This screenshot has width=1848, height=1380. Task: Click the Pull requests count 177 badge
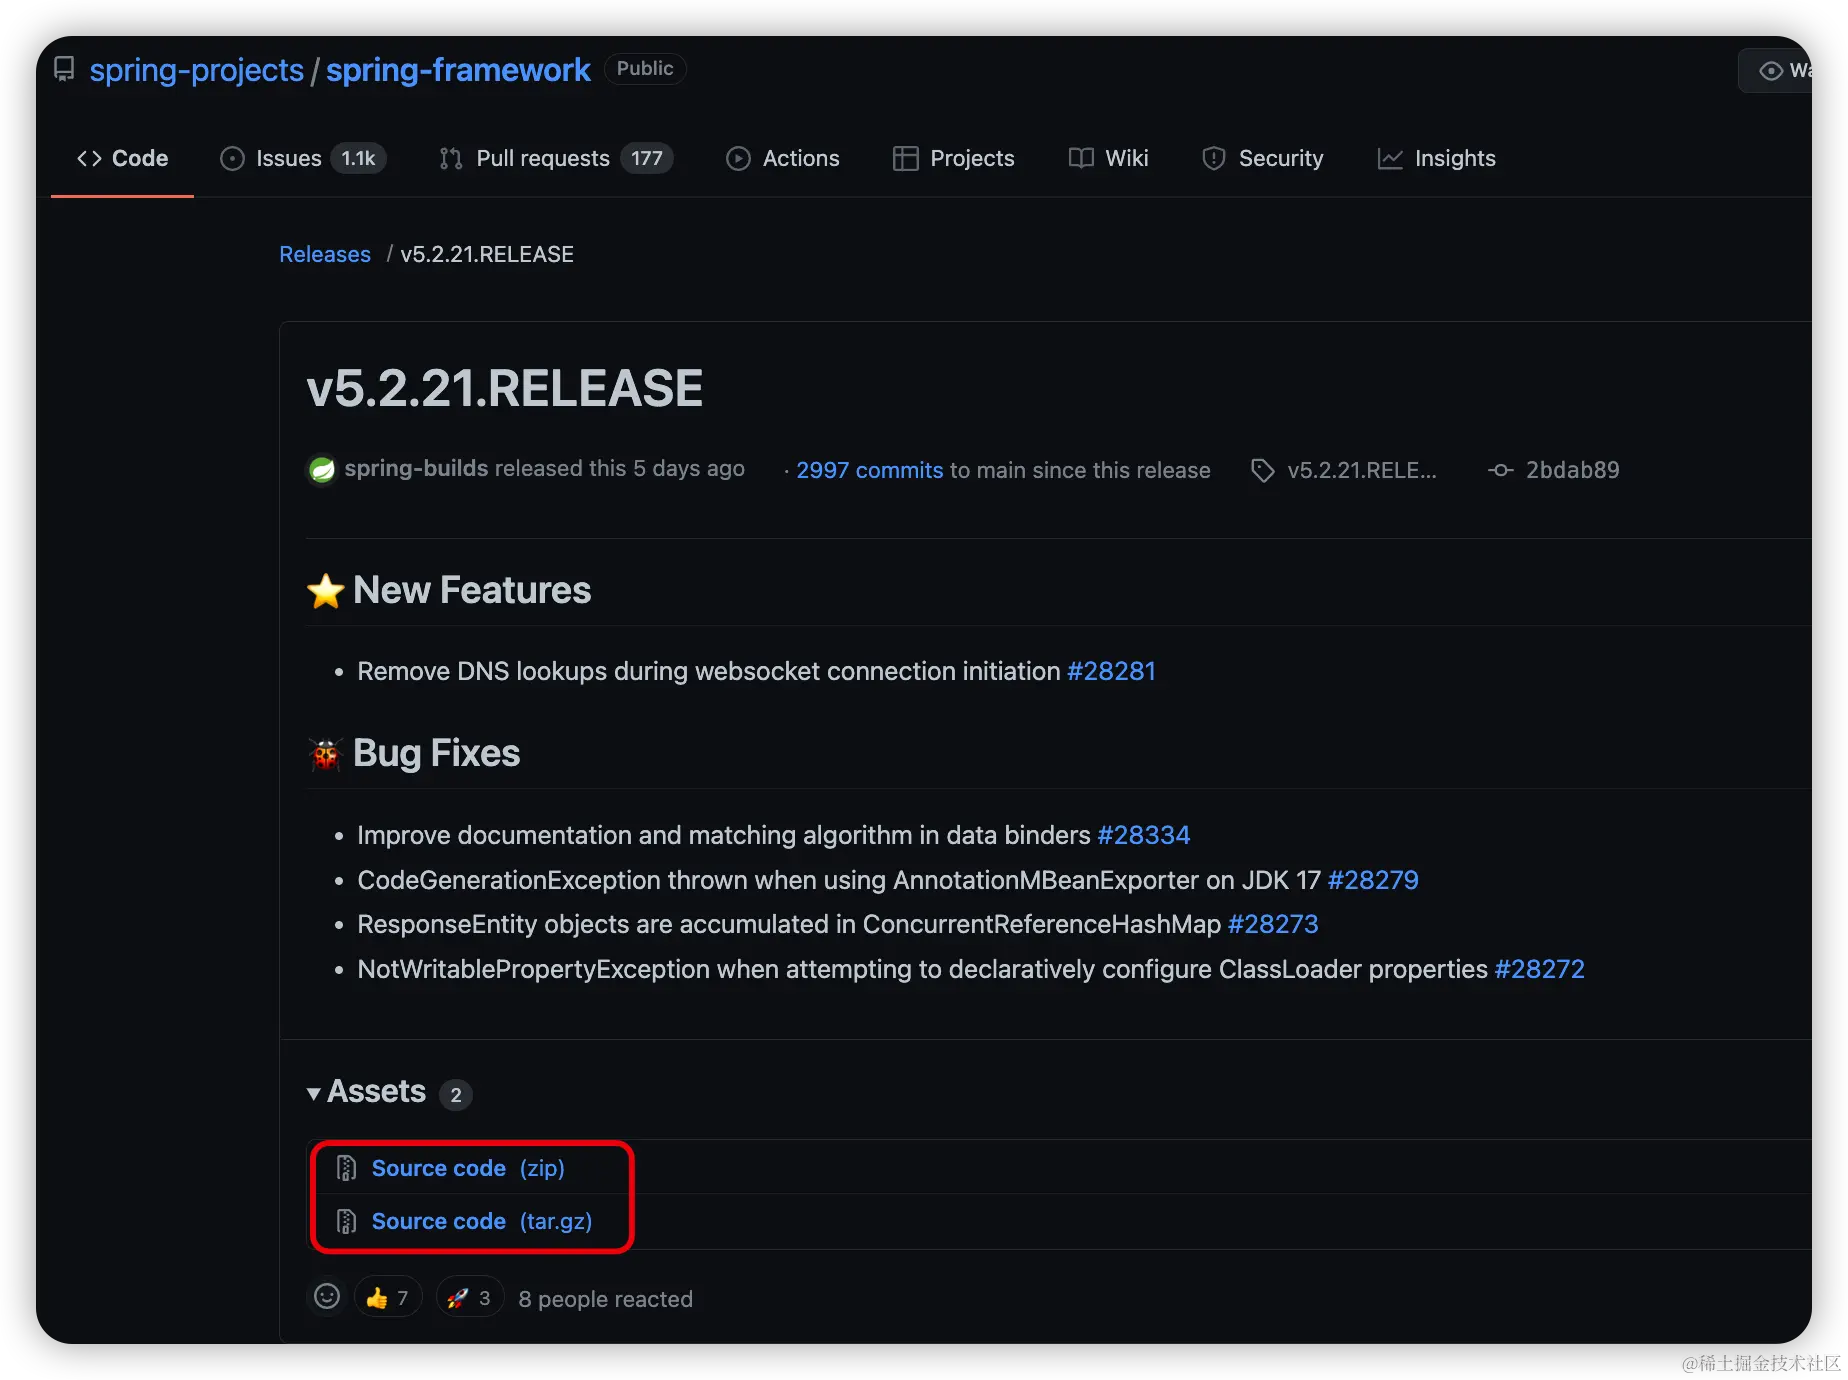tap(647, 158)
